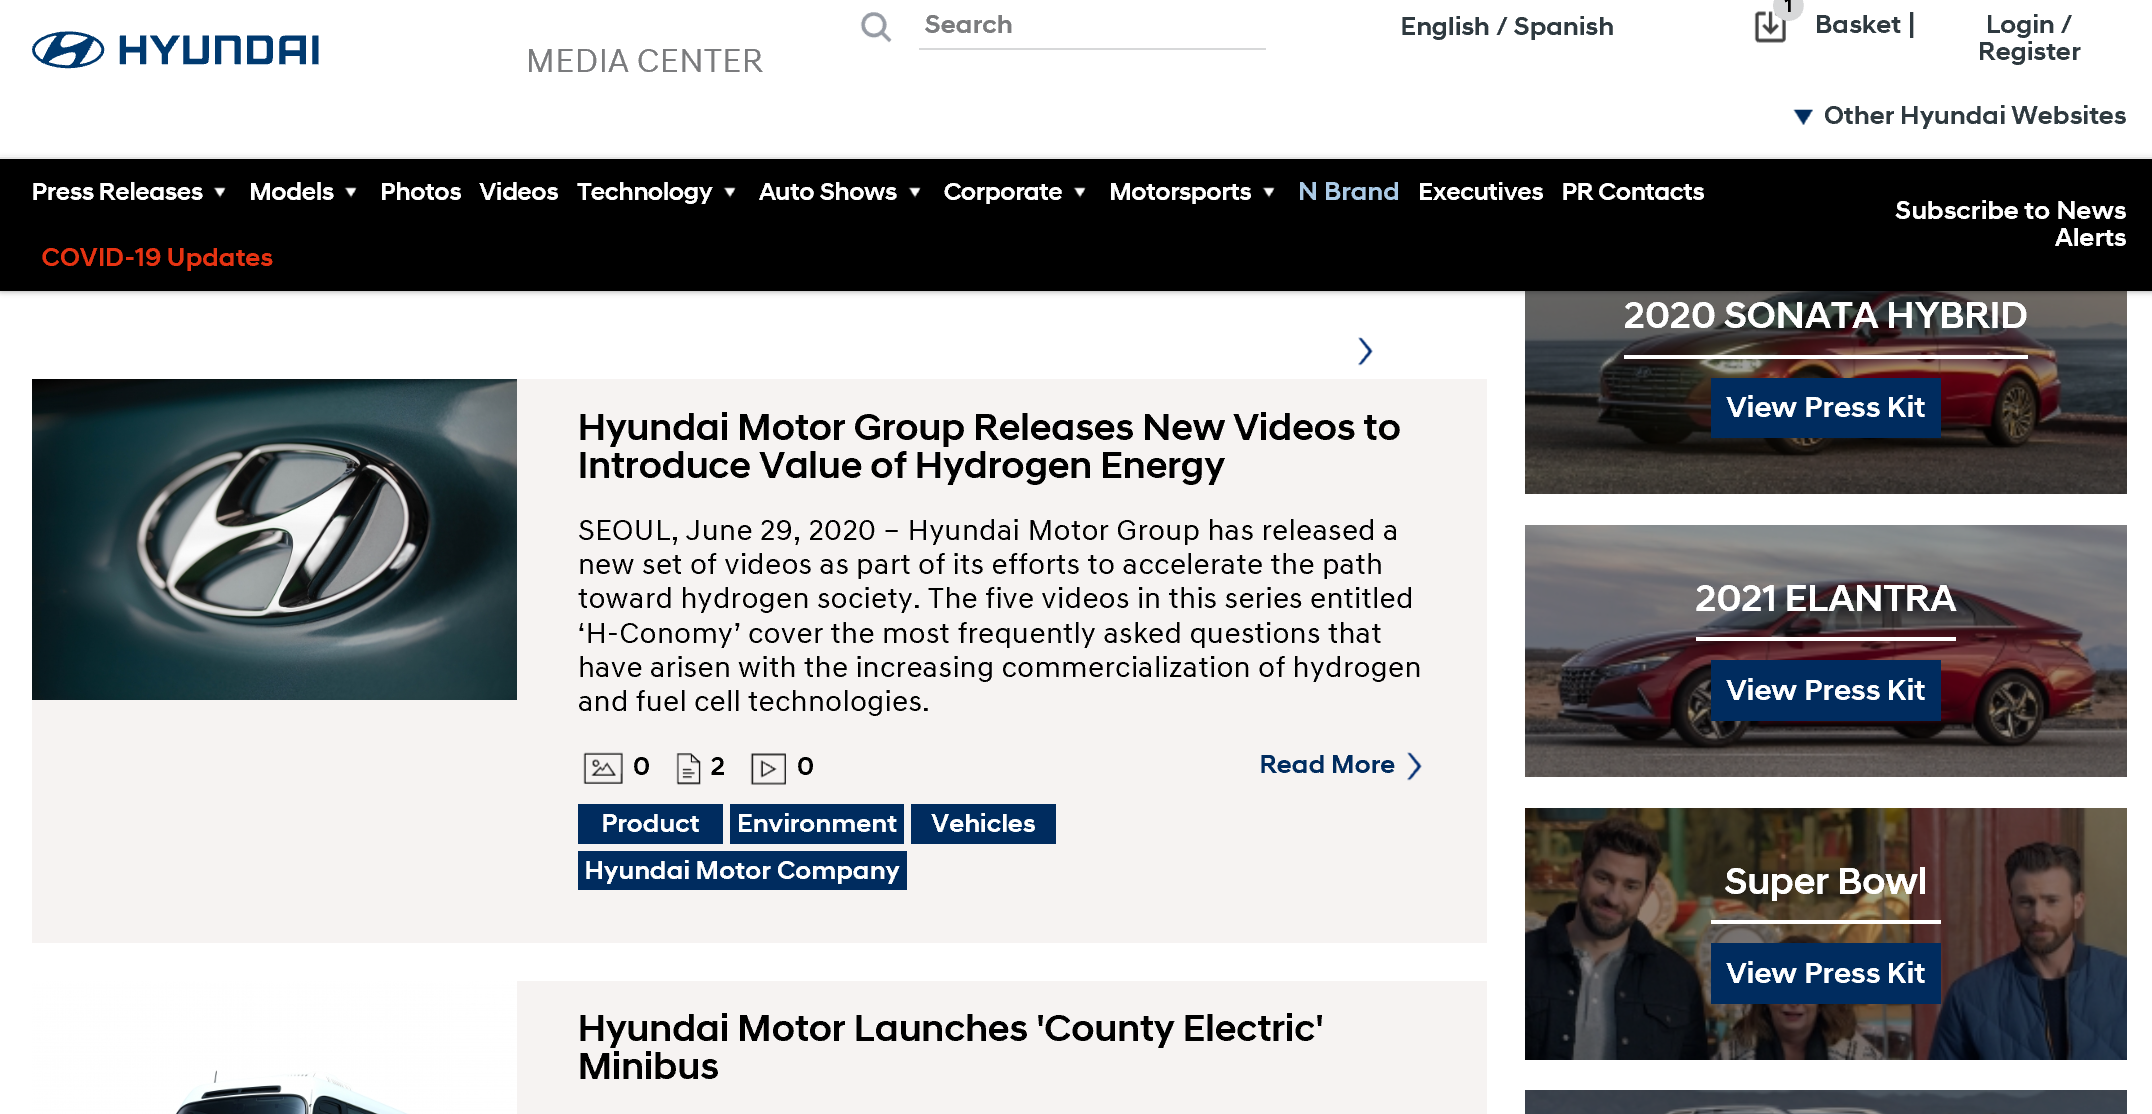Expand the Models menu
This screenshot has width=2152, height=1114.
(303, 192)
